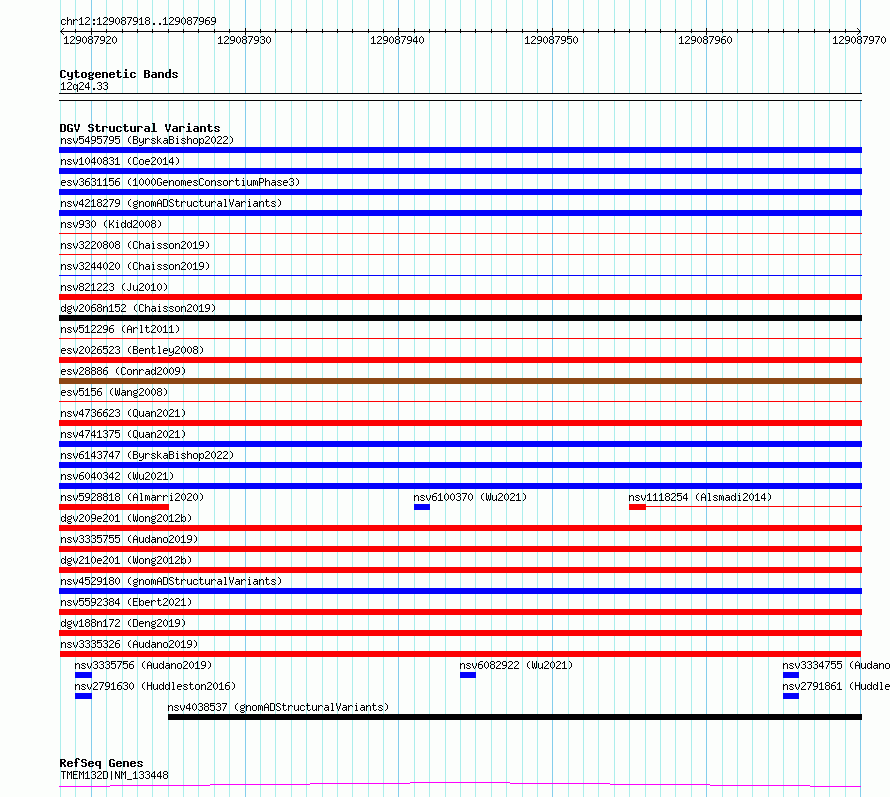Viewport: 890px width, 797px height.
Task: Open nsv3335755 (Audano2019) label
Action: pyautogui.click(x=129, y=539)
